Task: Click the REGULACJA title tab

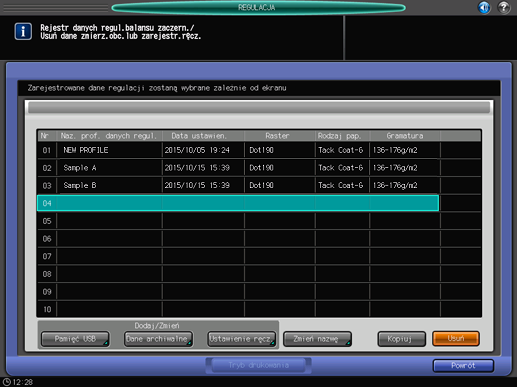Action: [x=258, y=8]
